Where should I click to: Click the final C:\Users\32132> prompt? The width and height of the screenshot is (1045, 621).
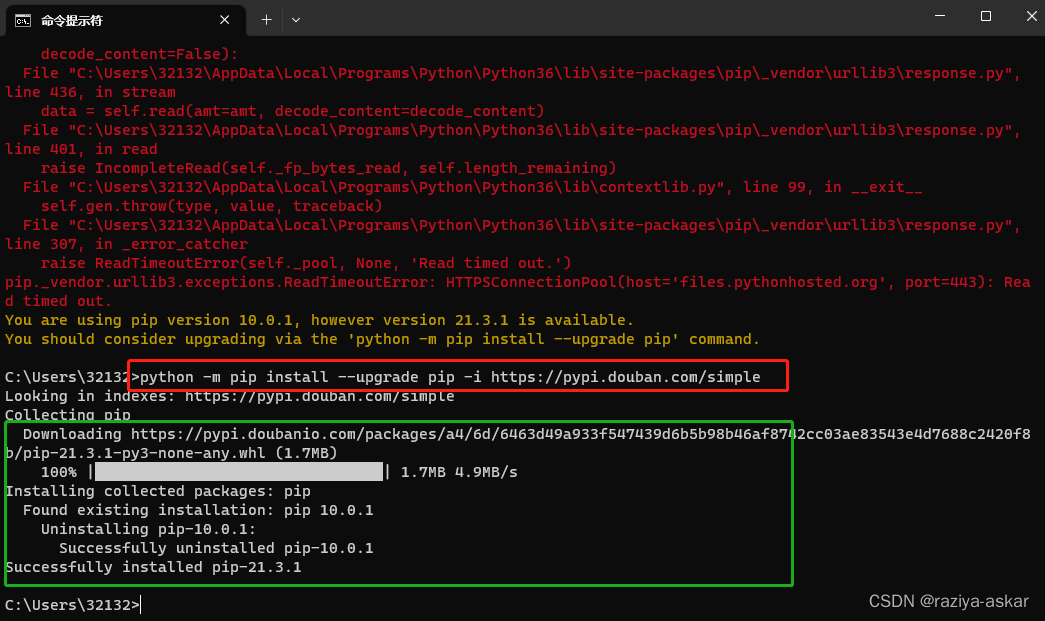[72, 605]
